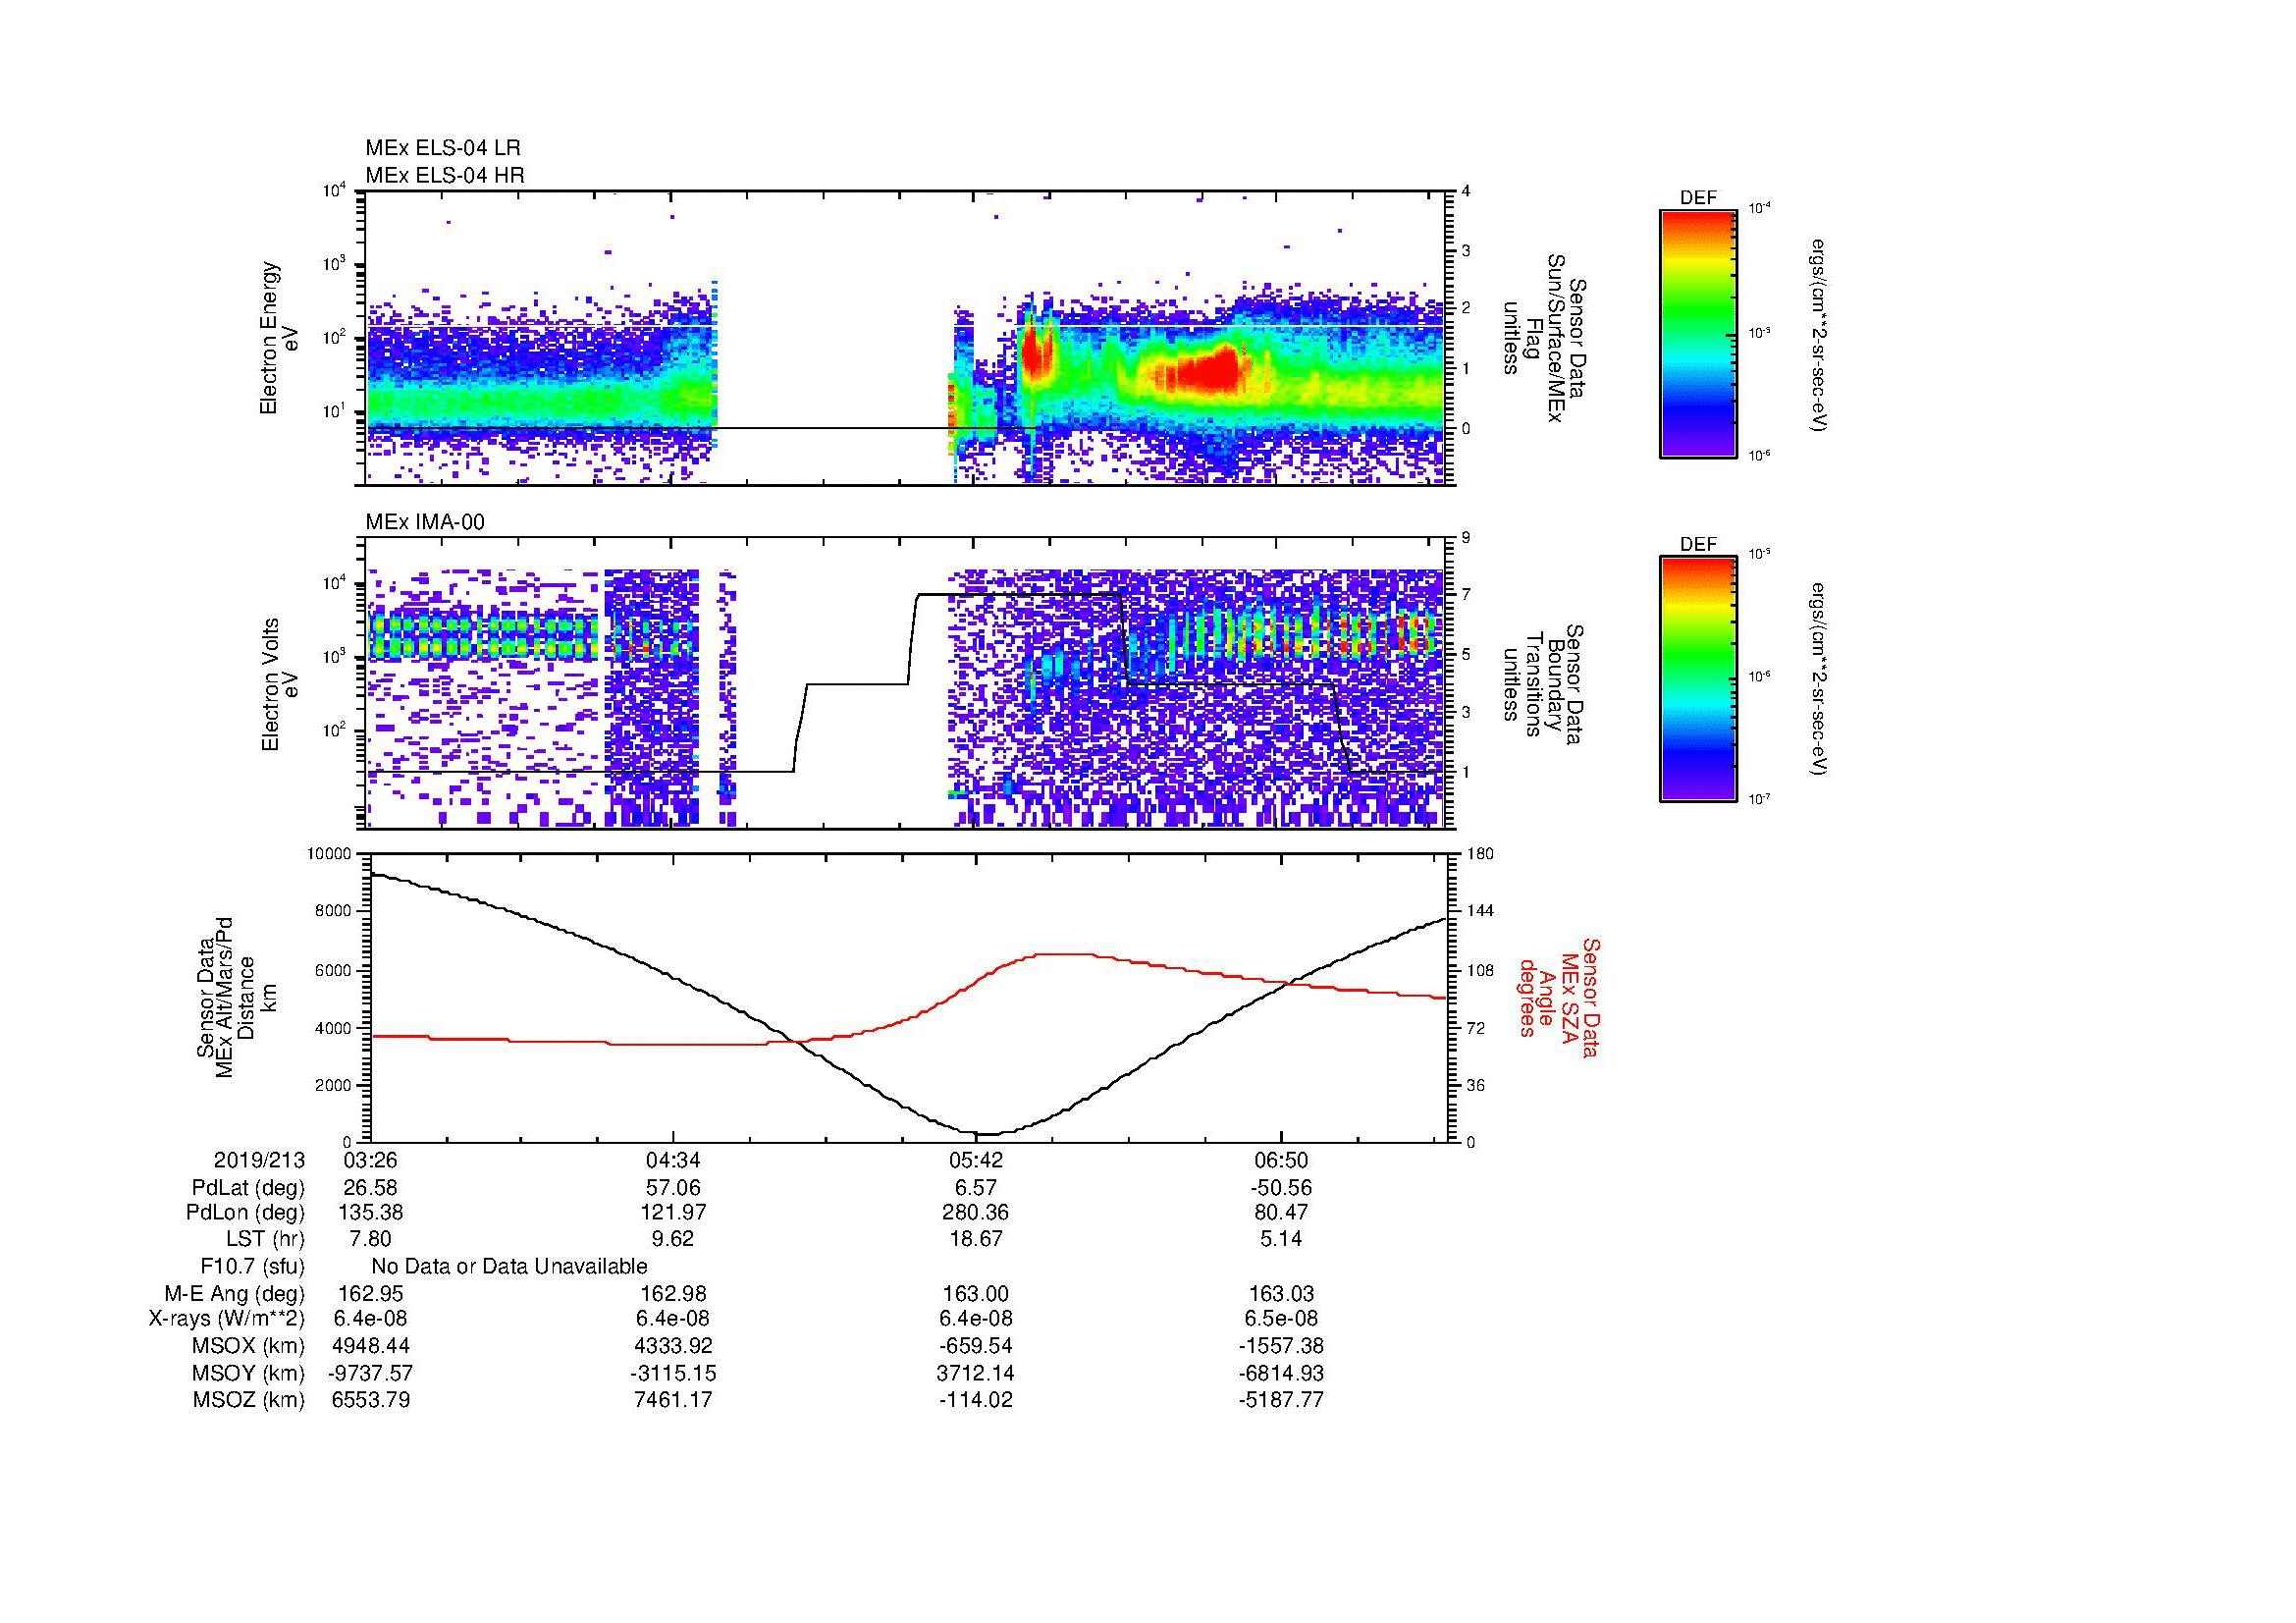The image size is (2296, 1623).
Task: Click the 05:42 time tick label
Action: coord(976,1161)
